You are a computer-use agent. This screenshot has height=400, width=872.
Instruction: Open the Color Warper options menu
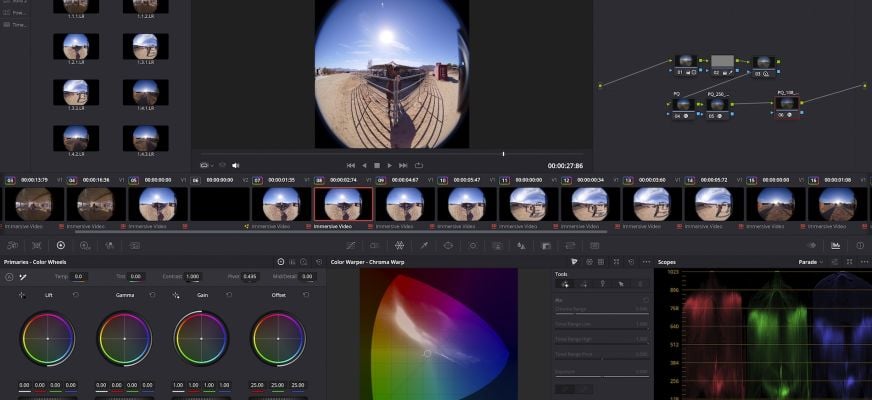[x=646, y=261]
